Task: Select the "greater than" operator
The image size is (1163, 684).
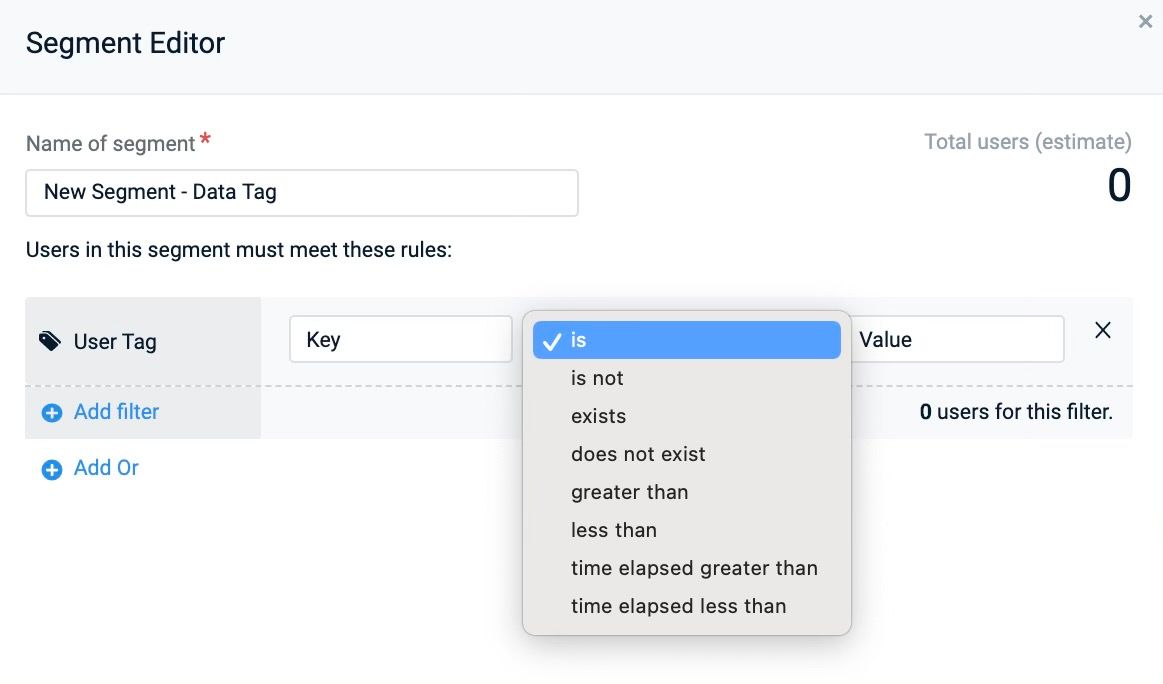Action: pos(687,492)
